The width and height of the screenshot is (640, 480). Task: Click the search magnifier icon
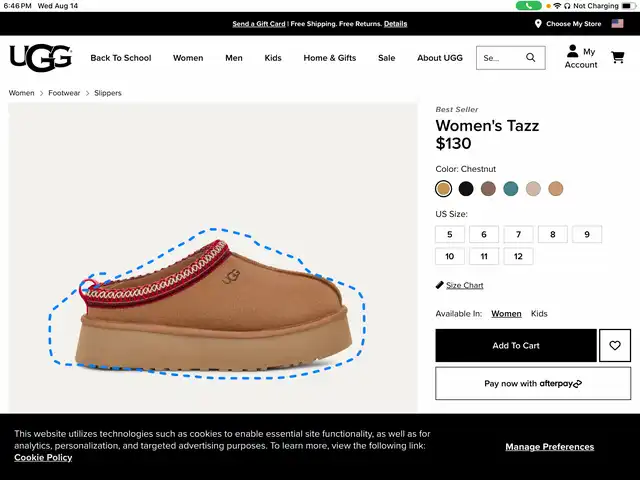531,58
